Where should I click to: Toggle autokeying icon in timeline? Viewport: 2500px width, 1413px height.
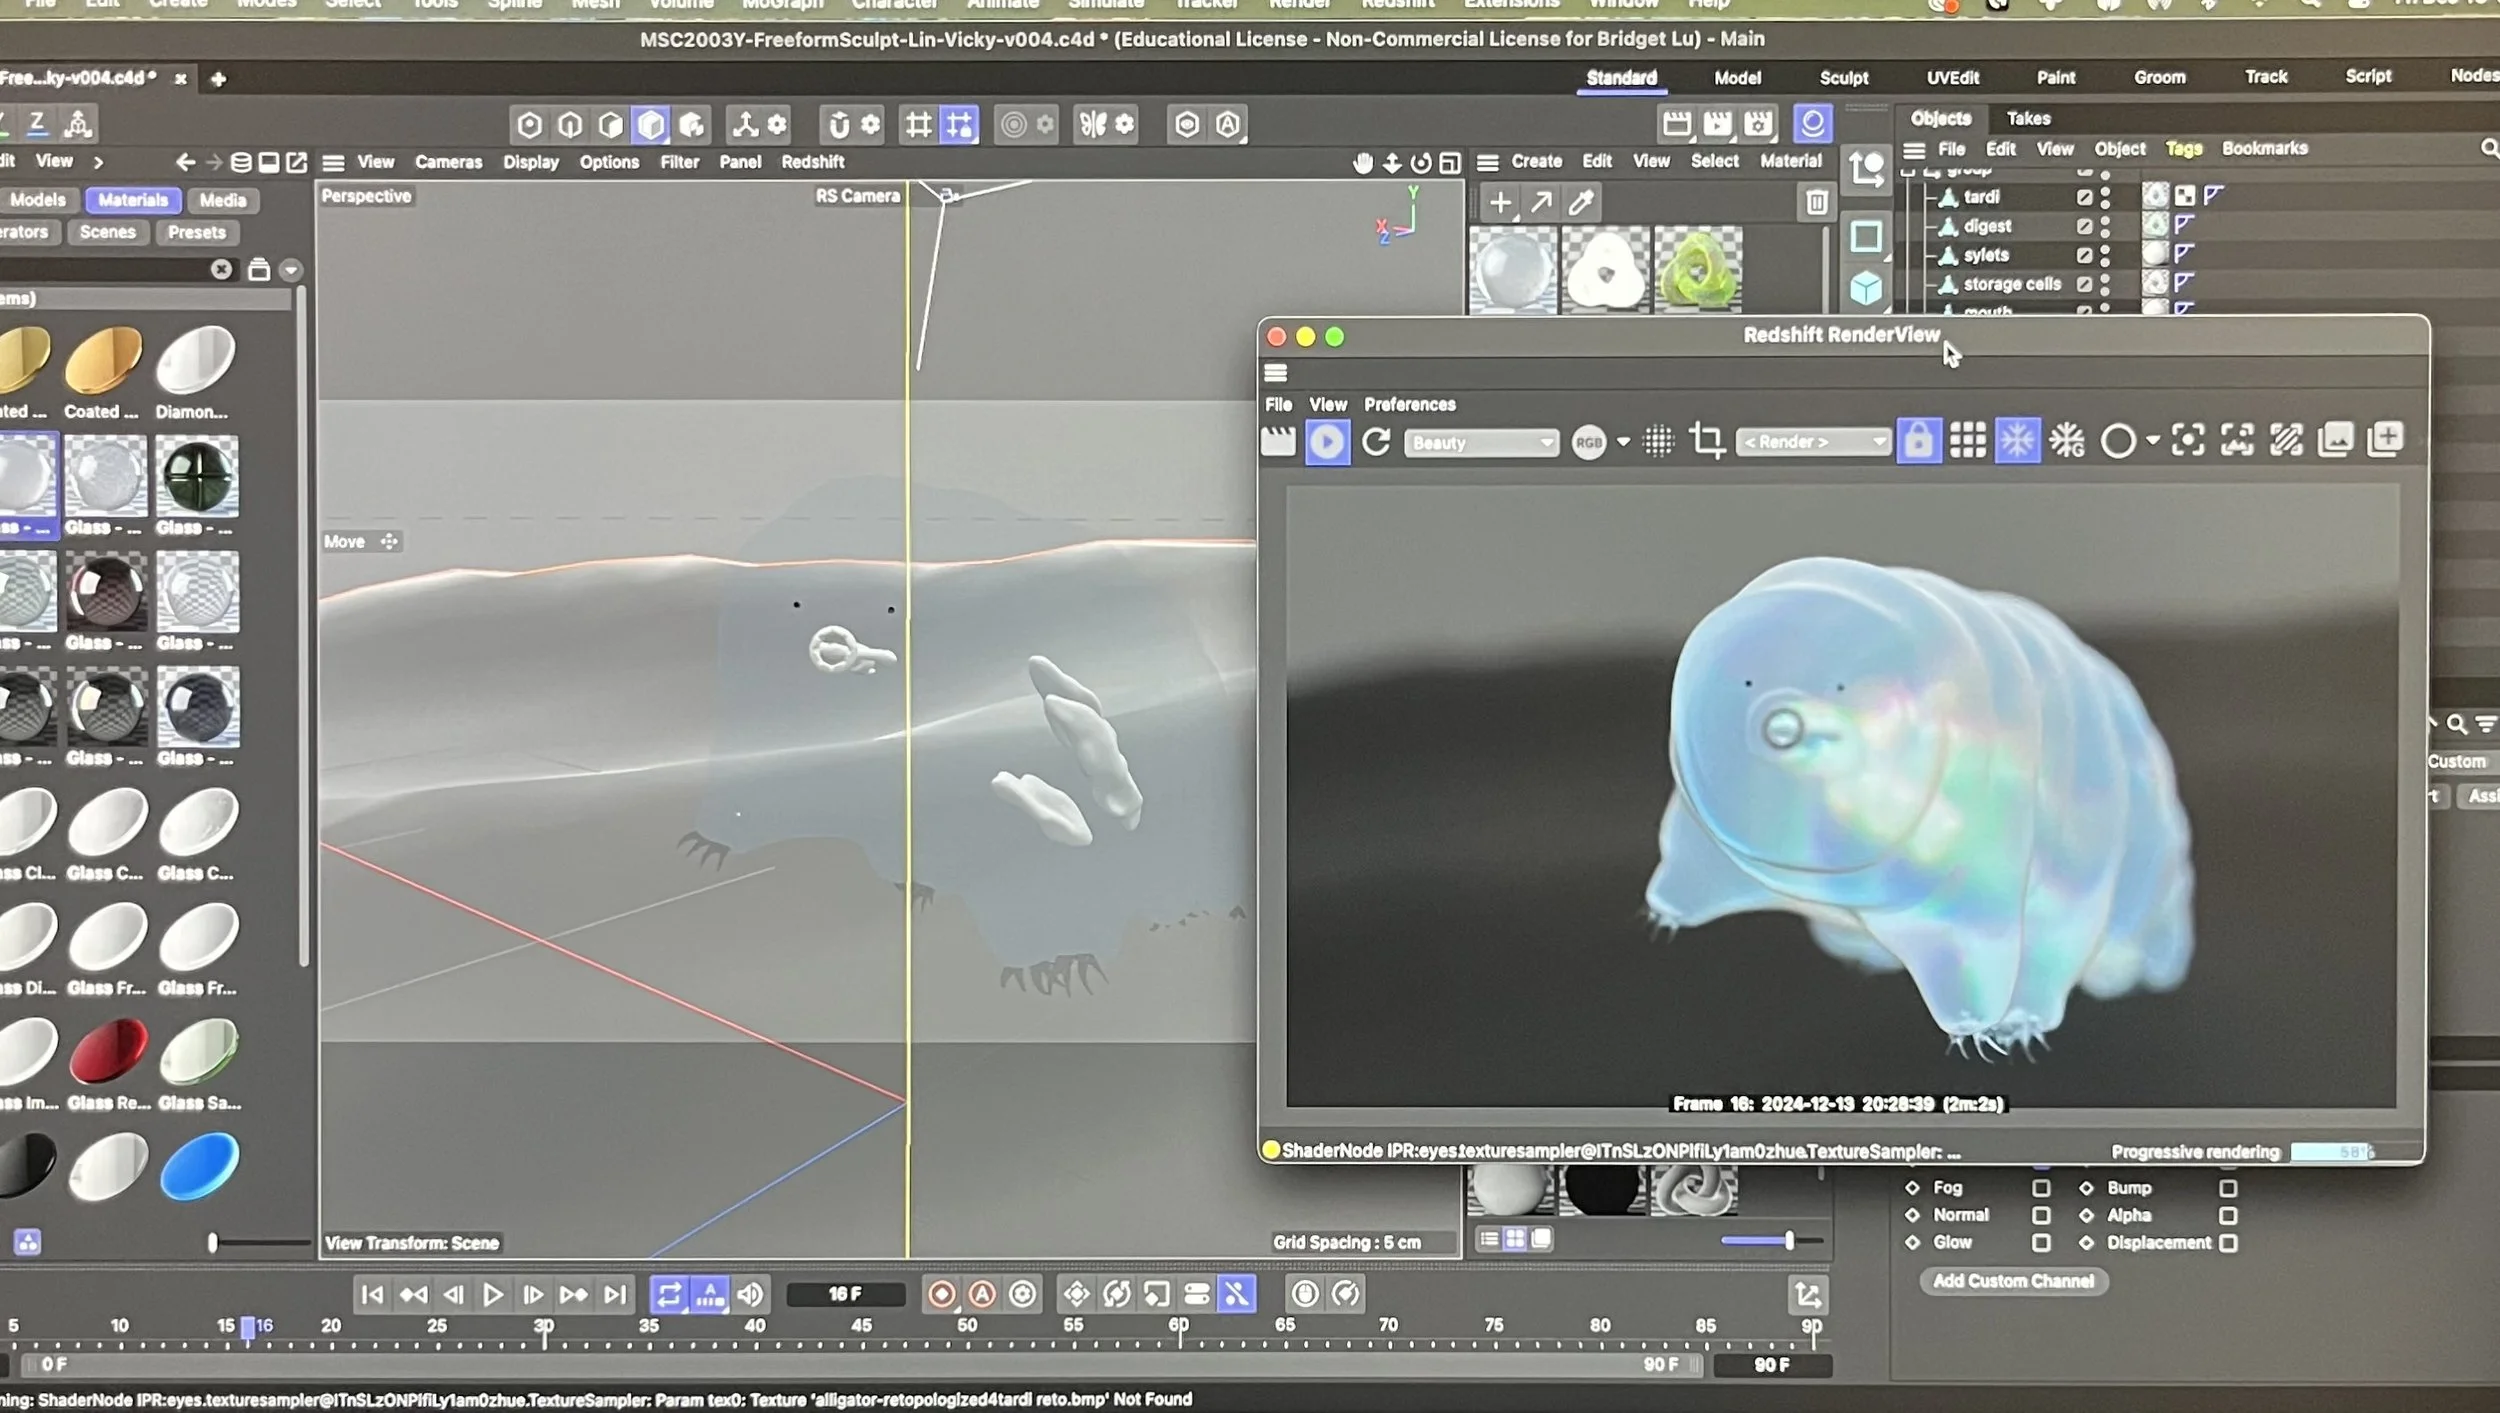tap(983, 1295)
